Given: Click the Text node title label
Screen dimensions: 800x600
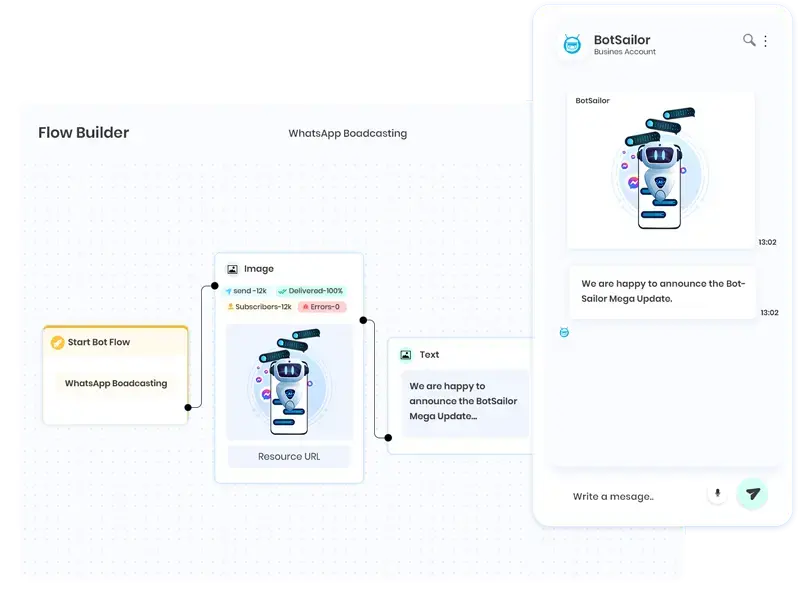Looking at the screenshot, I should (x=429, y=355).
